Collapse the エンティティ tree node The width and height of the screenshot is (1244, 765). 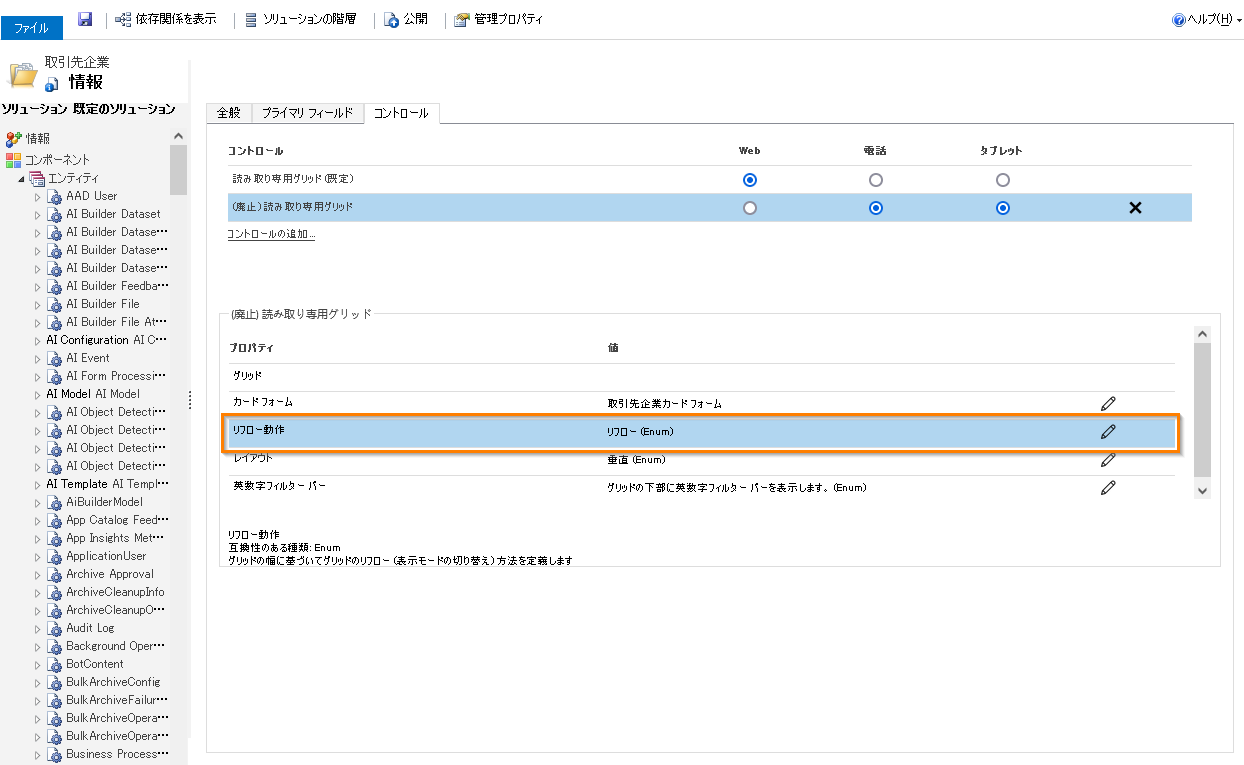[x=21, y=178]
